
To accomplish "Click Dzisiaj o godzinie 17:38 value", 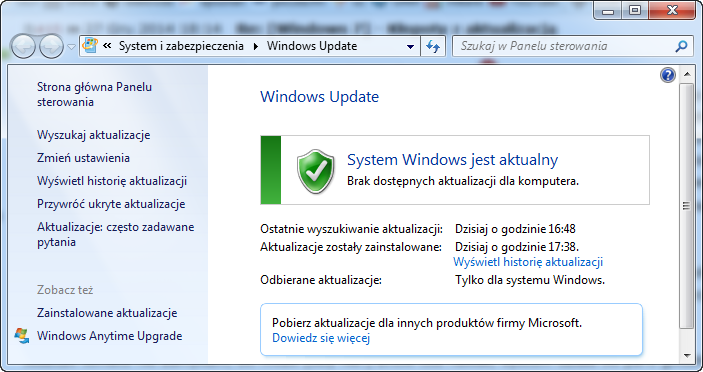I will pos(517,247).
